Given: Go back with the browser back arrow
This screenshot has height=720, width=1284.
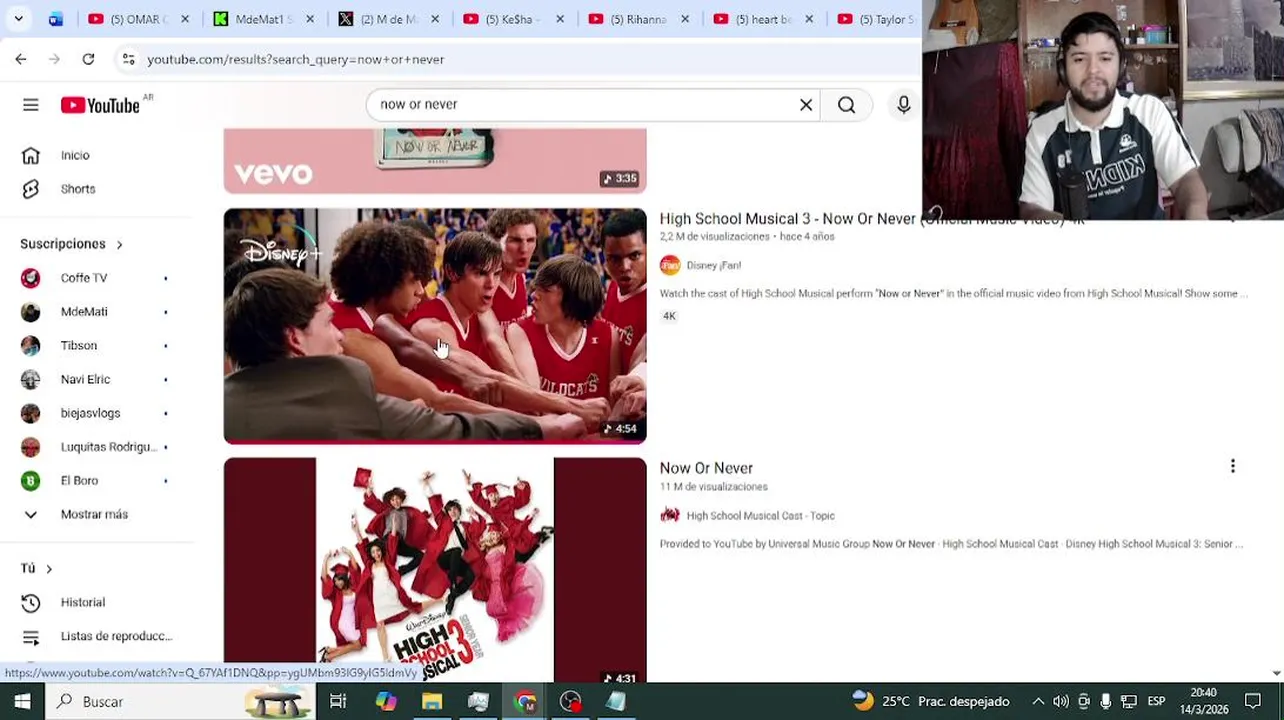Looking at the screenshot, I should coord(21,59).
